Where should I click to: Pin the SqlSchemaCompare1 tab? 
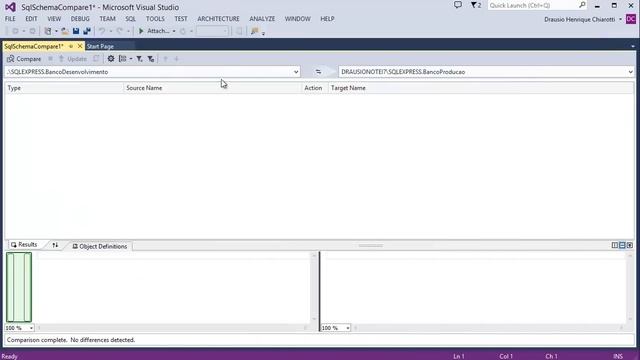(71, 47)
